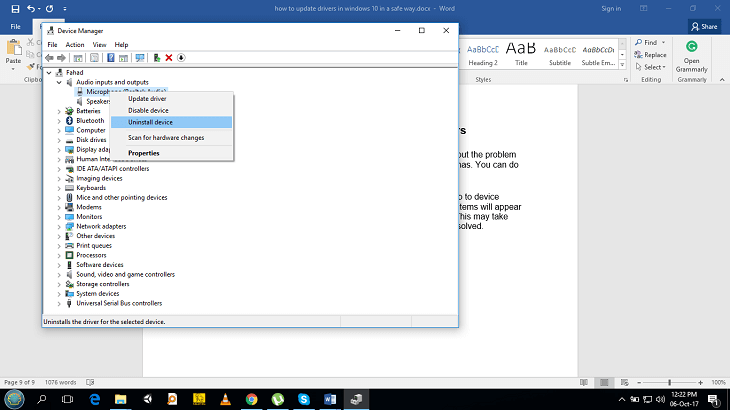Click the blue Help question mark toolbar icon
The image size is (730, 410).
pos(111,58)
